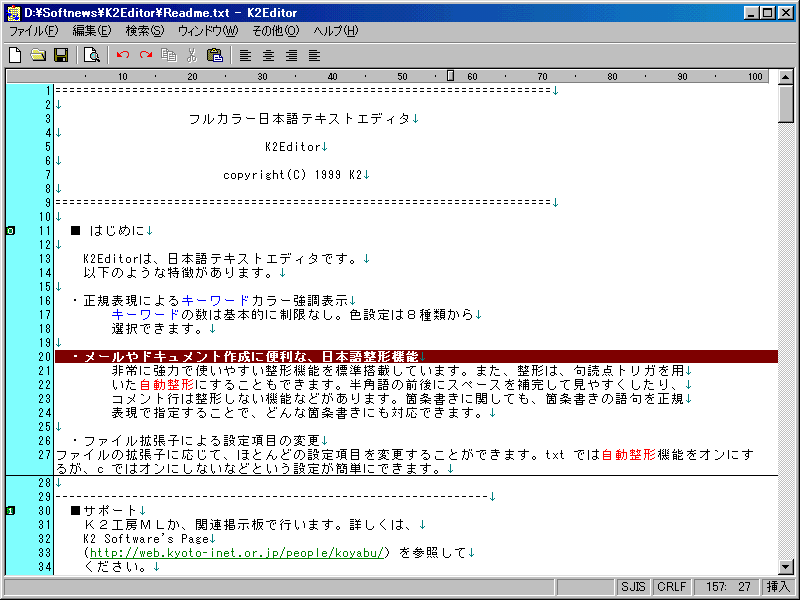Screen dimensions: 800x600
Task: Click the K2 Software's Page line
Action: [x=146, y=539]
